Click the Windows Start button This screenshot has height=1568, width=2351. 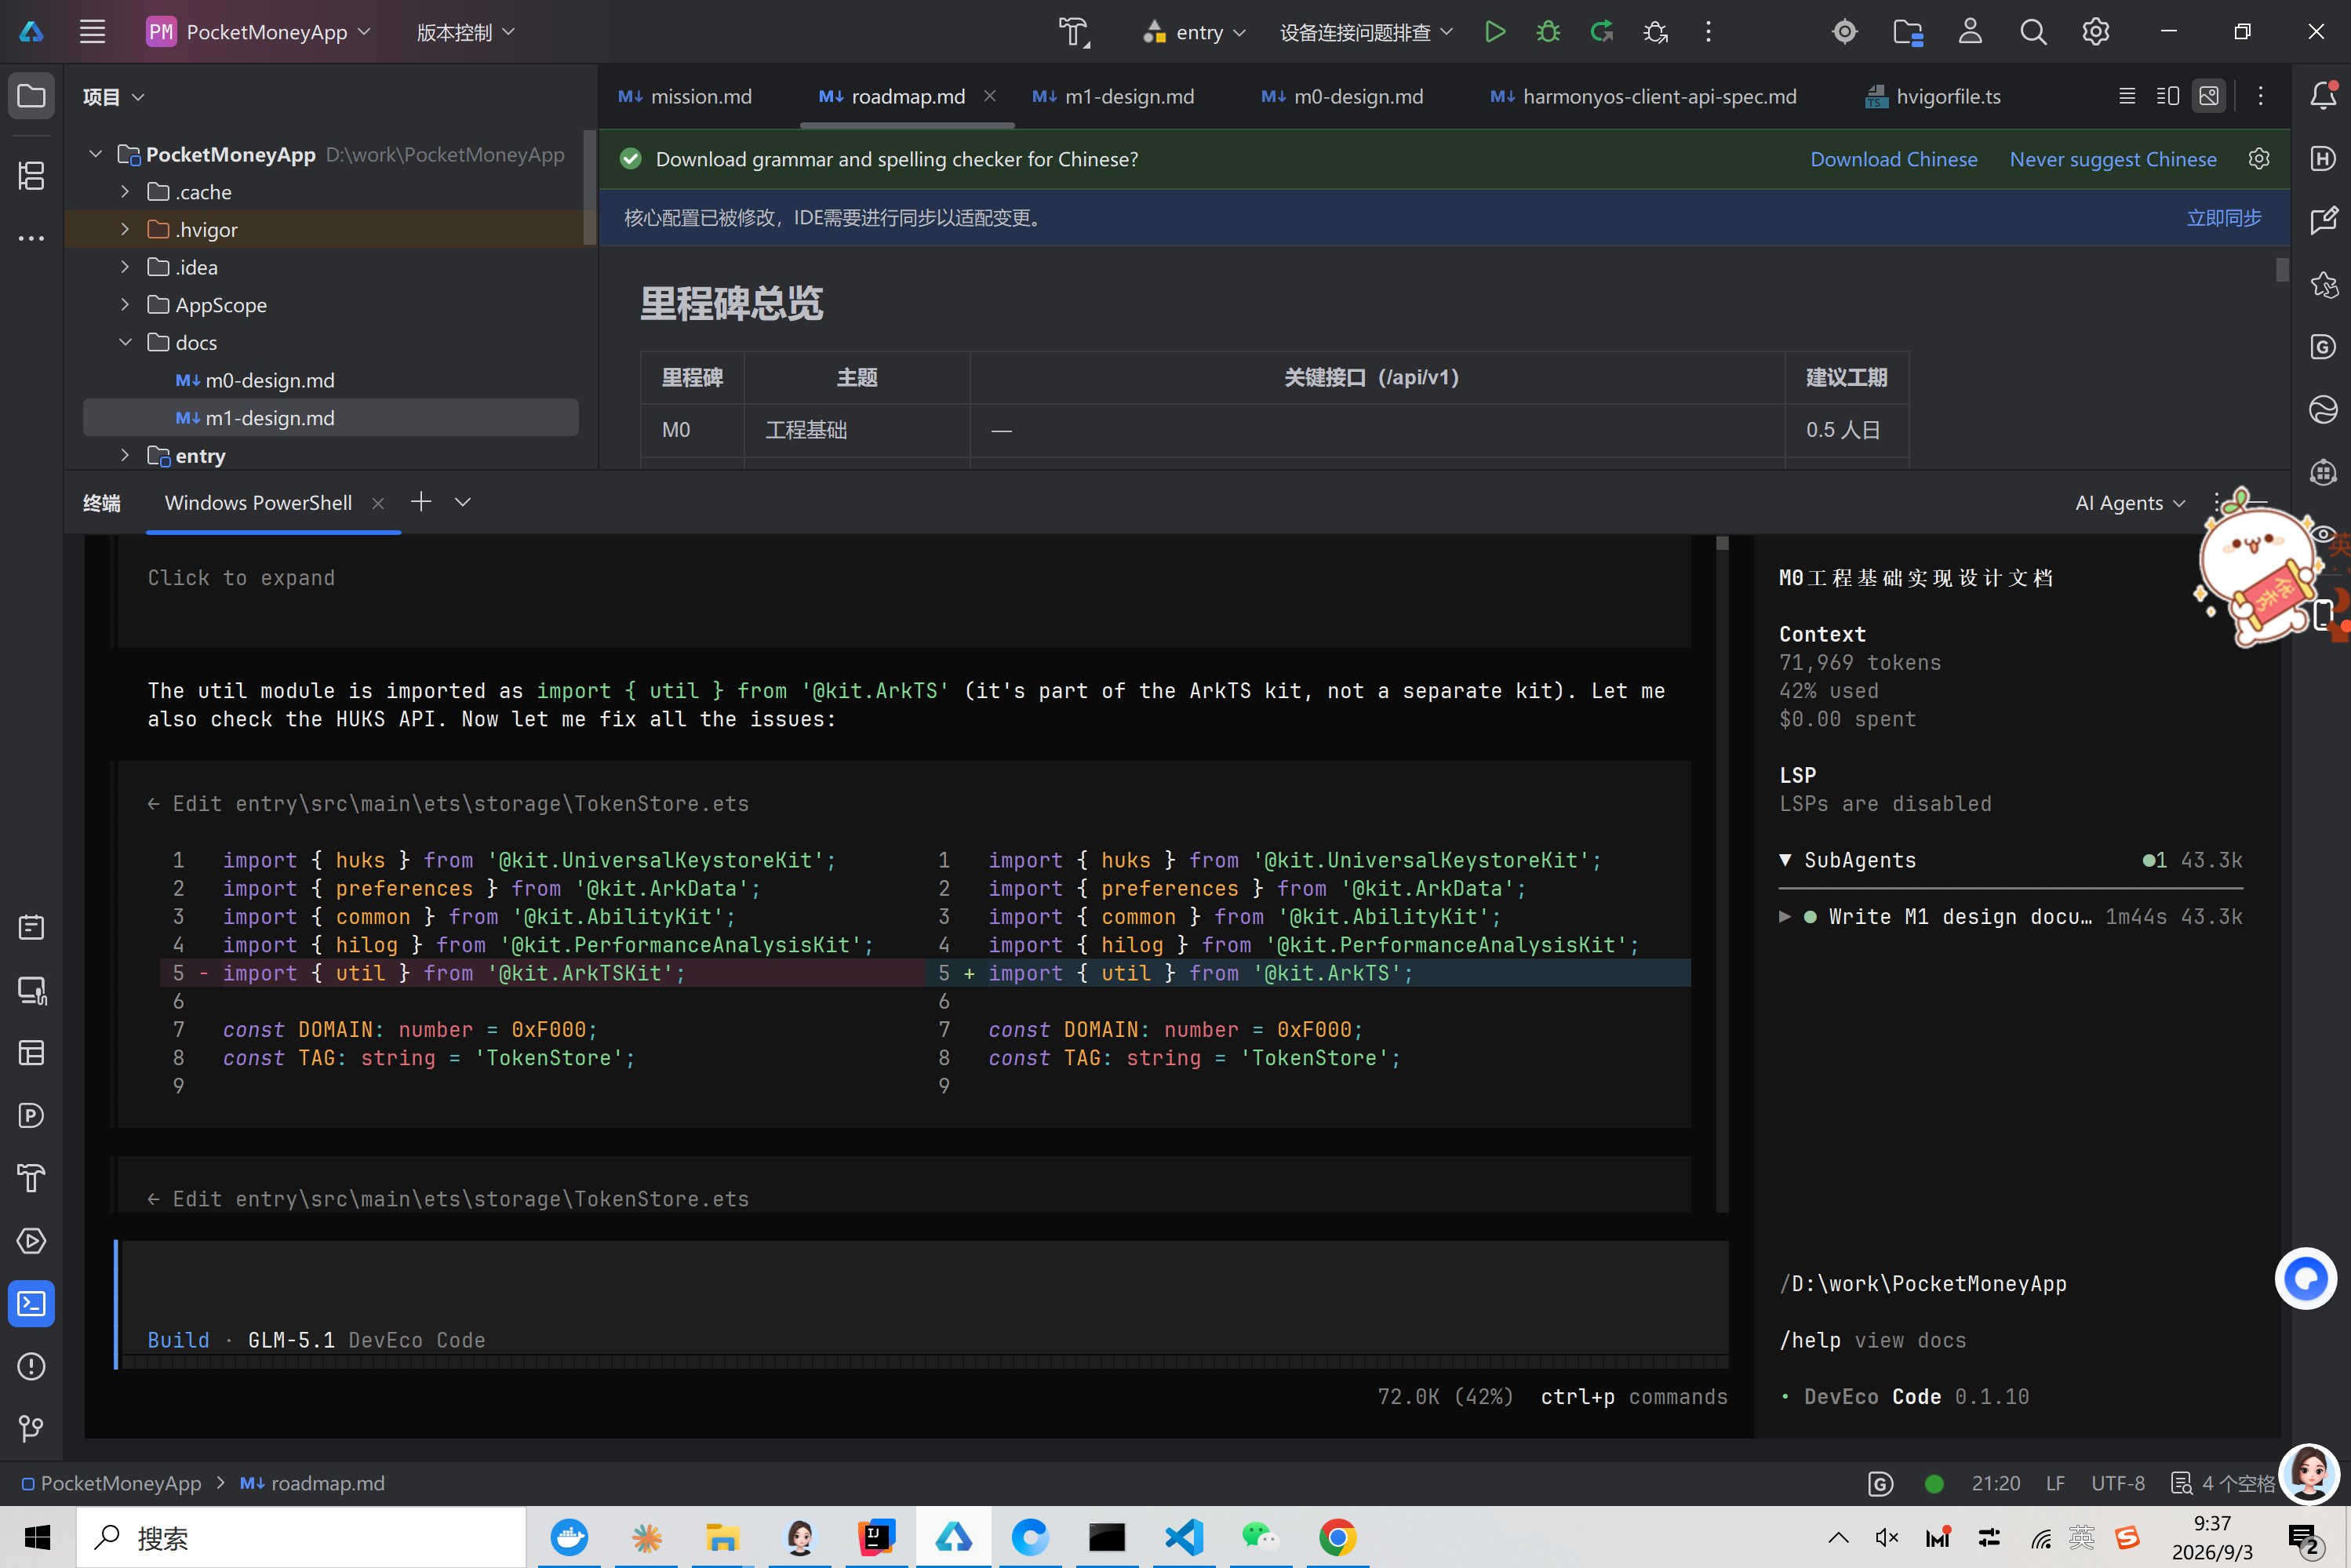38,1537
